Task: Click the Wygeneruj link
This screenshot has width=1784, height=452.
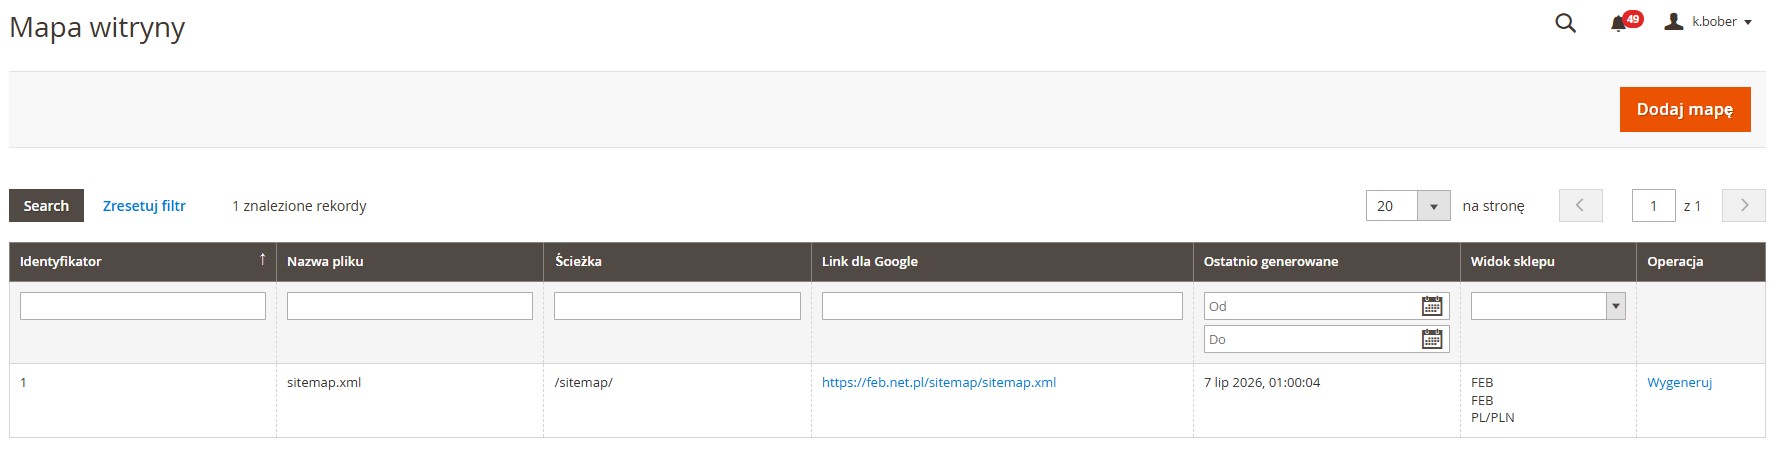Action: pyautogui.click(x=1680, y=382)
